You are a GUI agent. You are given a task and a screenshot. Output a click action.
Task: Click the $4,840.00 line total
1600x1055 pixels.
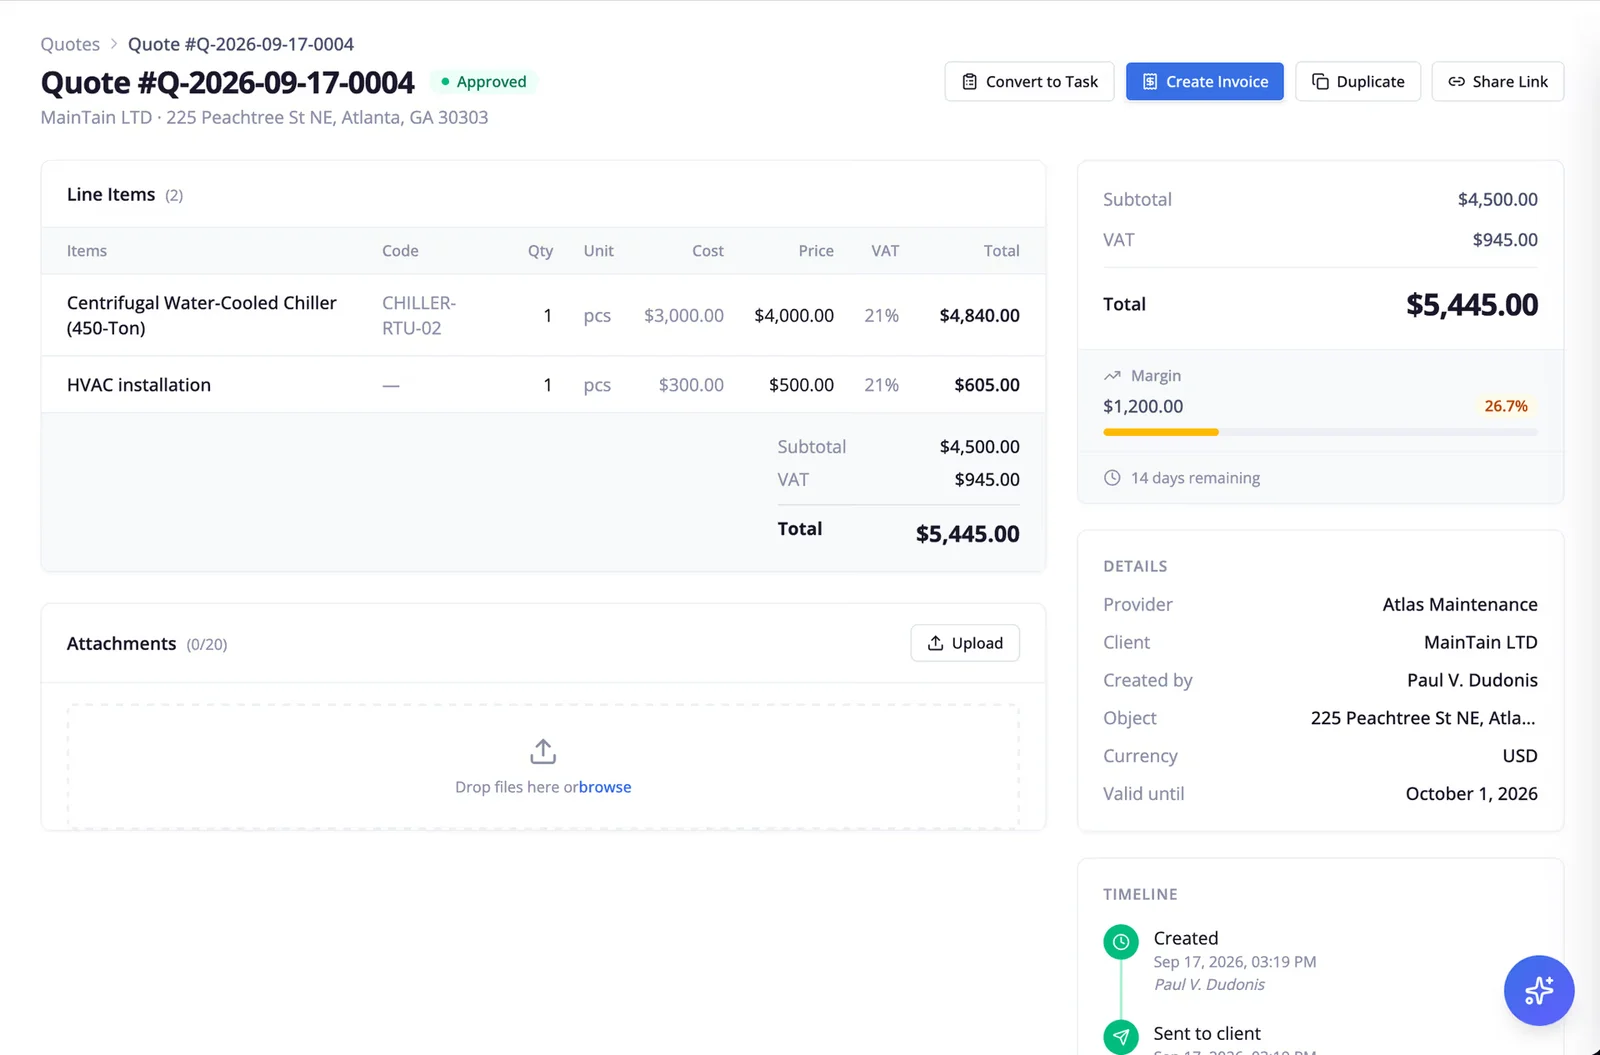pyautogui.click(x=979, y=315)
